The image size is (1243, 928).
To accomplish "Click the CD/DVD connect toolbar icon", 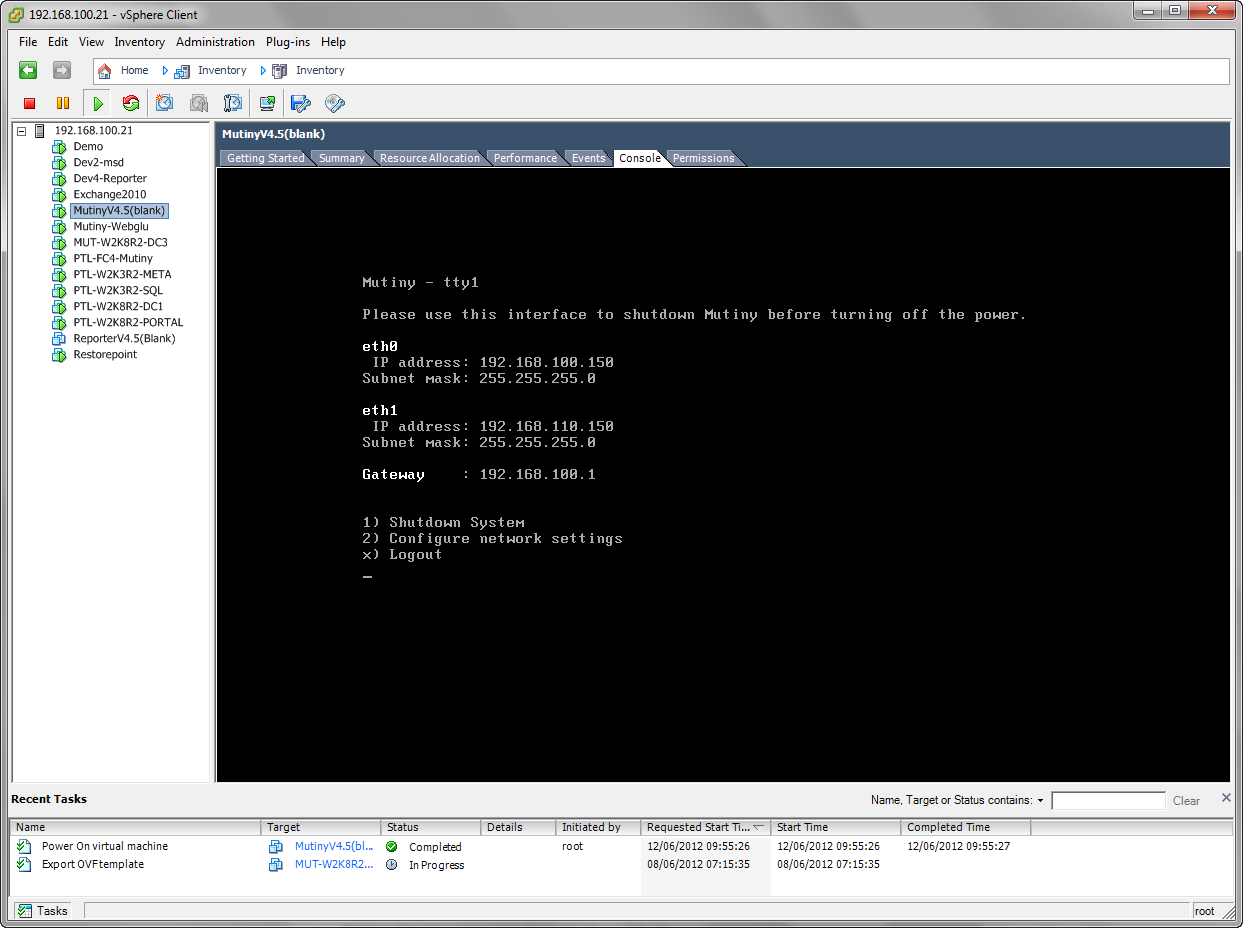I will 335,103.
